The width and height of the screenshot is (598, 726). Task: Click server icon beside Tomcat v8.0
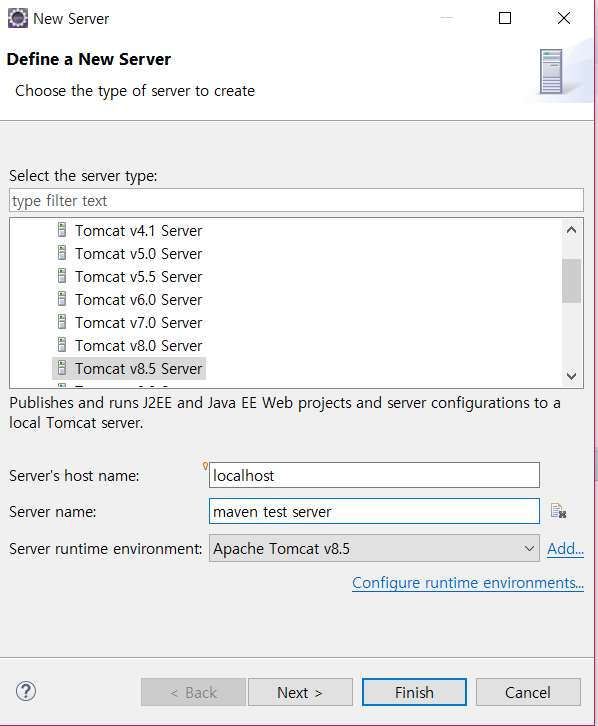(x=62, y=345)
